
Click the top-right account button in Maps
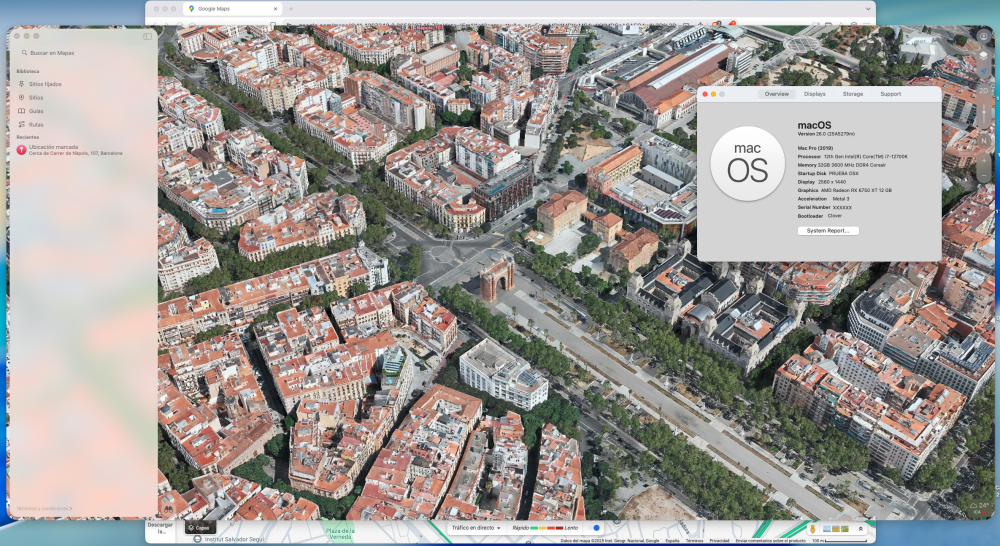pyautogui.click(x=983, y=36)
